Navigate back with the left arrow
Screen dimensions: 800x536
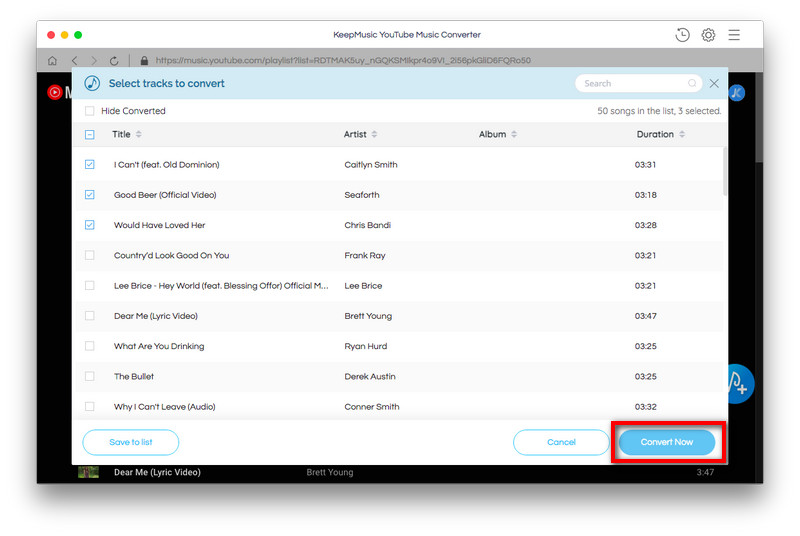pyautogui.click(x=74, y=61)
